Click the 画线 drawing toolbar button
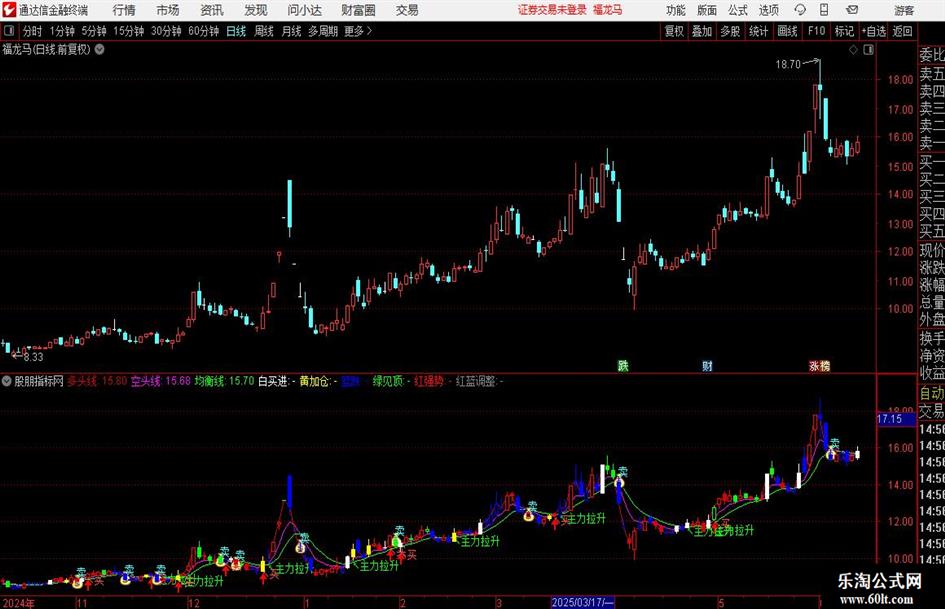 (787, 31)
